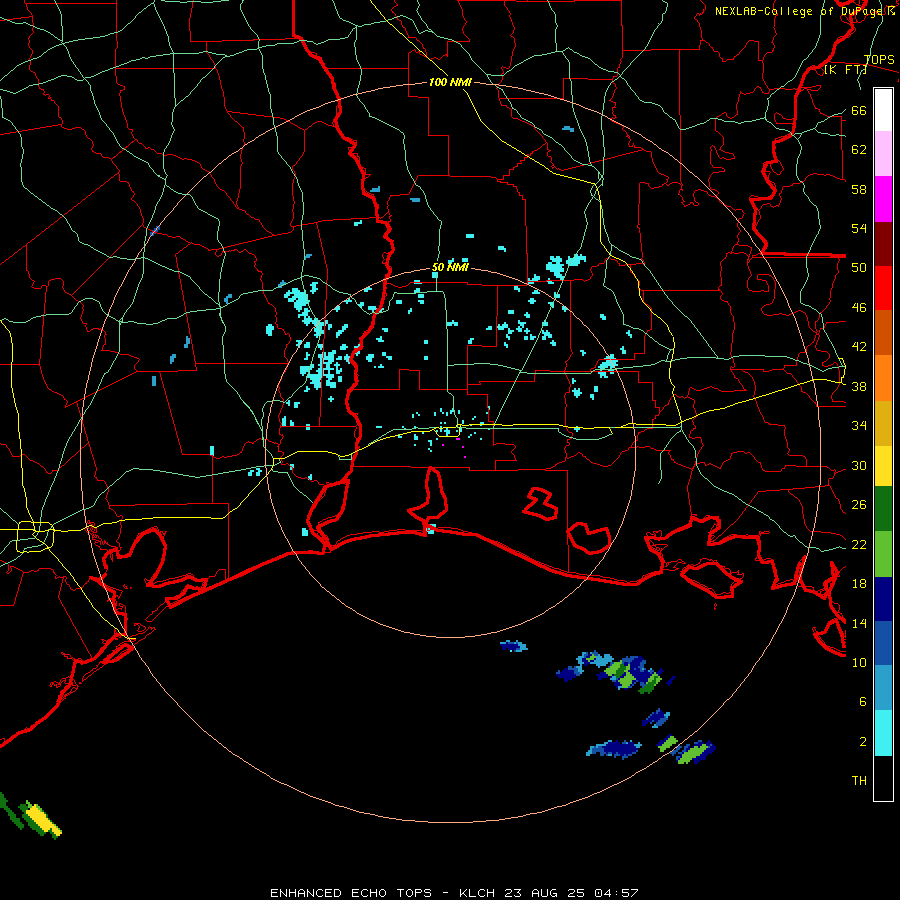Select the 34 value on legend scale
The image size is (900, 900).
859,426
